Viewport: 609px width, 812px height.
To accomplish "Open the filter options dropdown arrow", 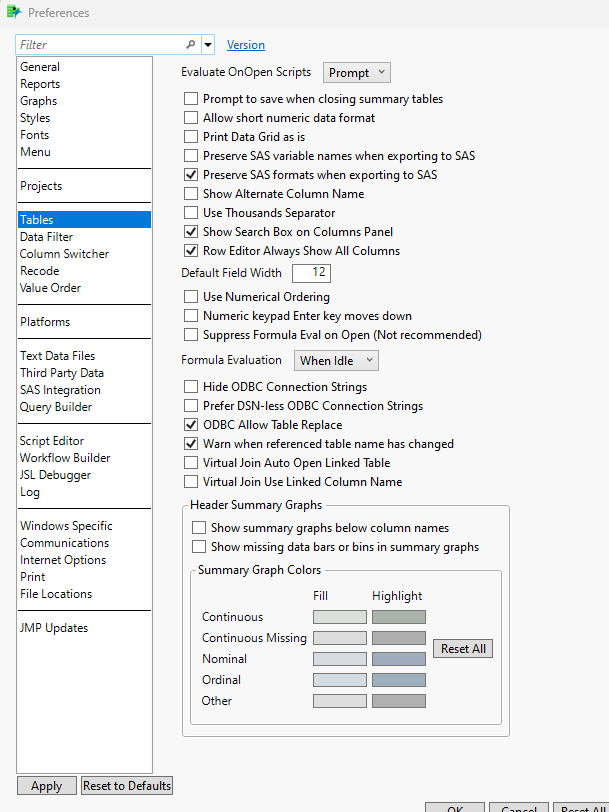I will [x=208, y=45].
